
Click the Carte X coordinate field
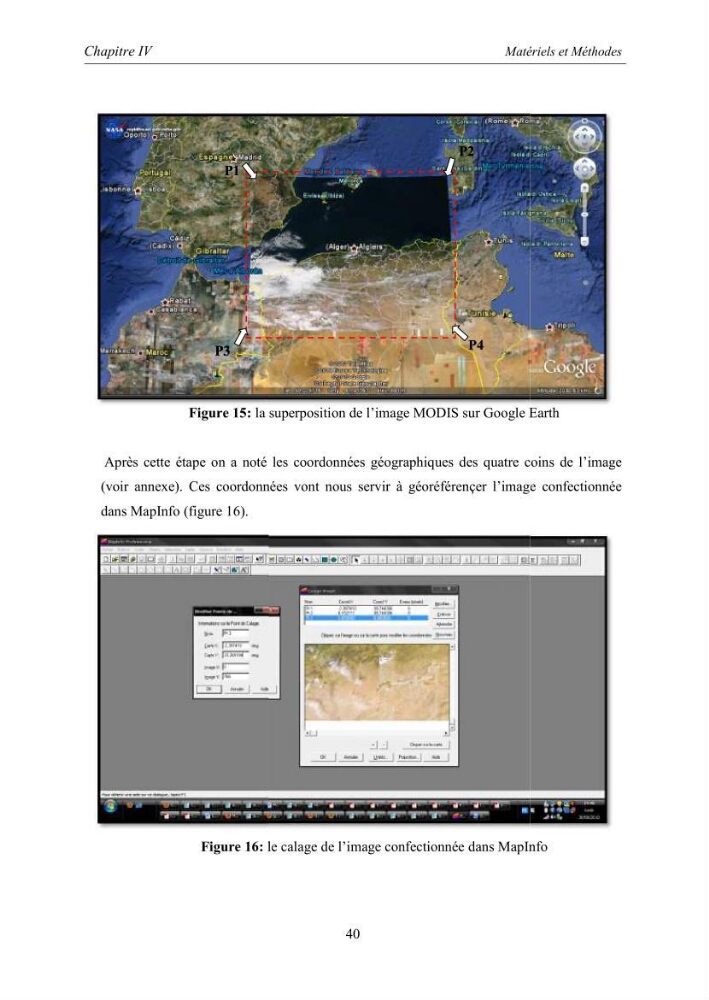(235, 645)
